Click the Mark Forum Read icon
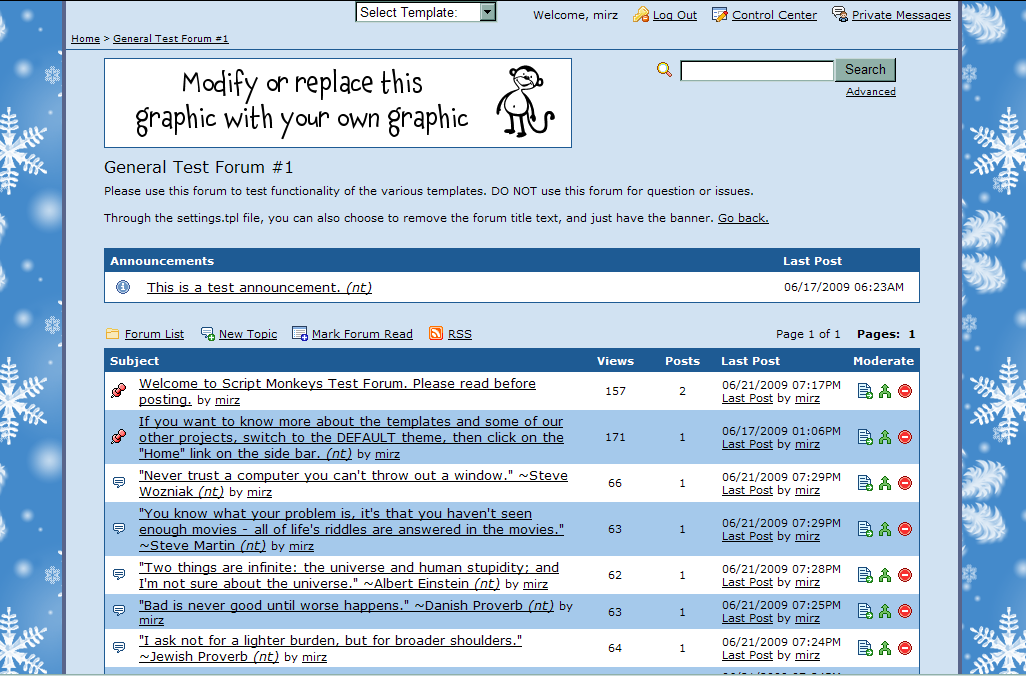1026x676 pixels. click(x=300, y=334)
